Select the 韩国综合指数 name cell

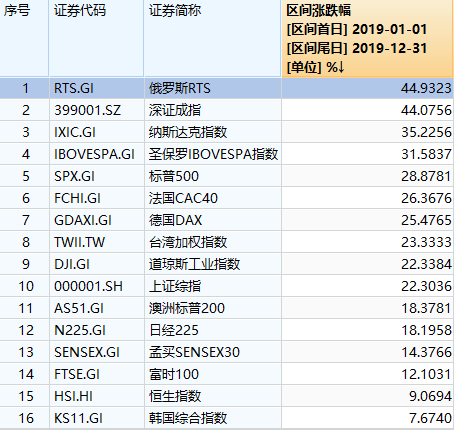pyautogui.click(x=213, y=418)
